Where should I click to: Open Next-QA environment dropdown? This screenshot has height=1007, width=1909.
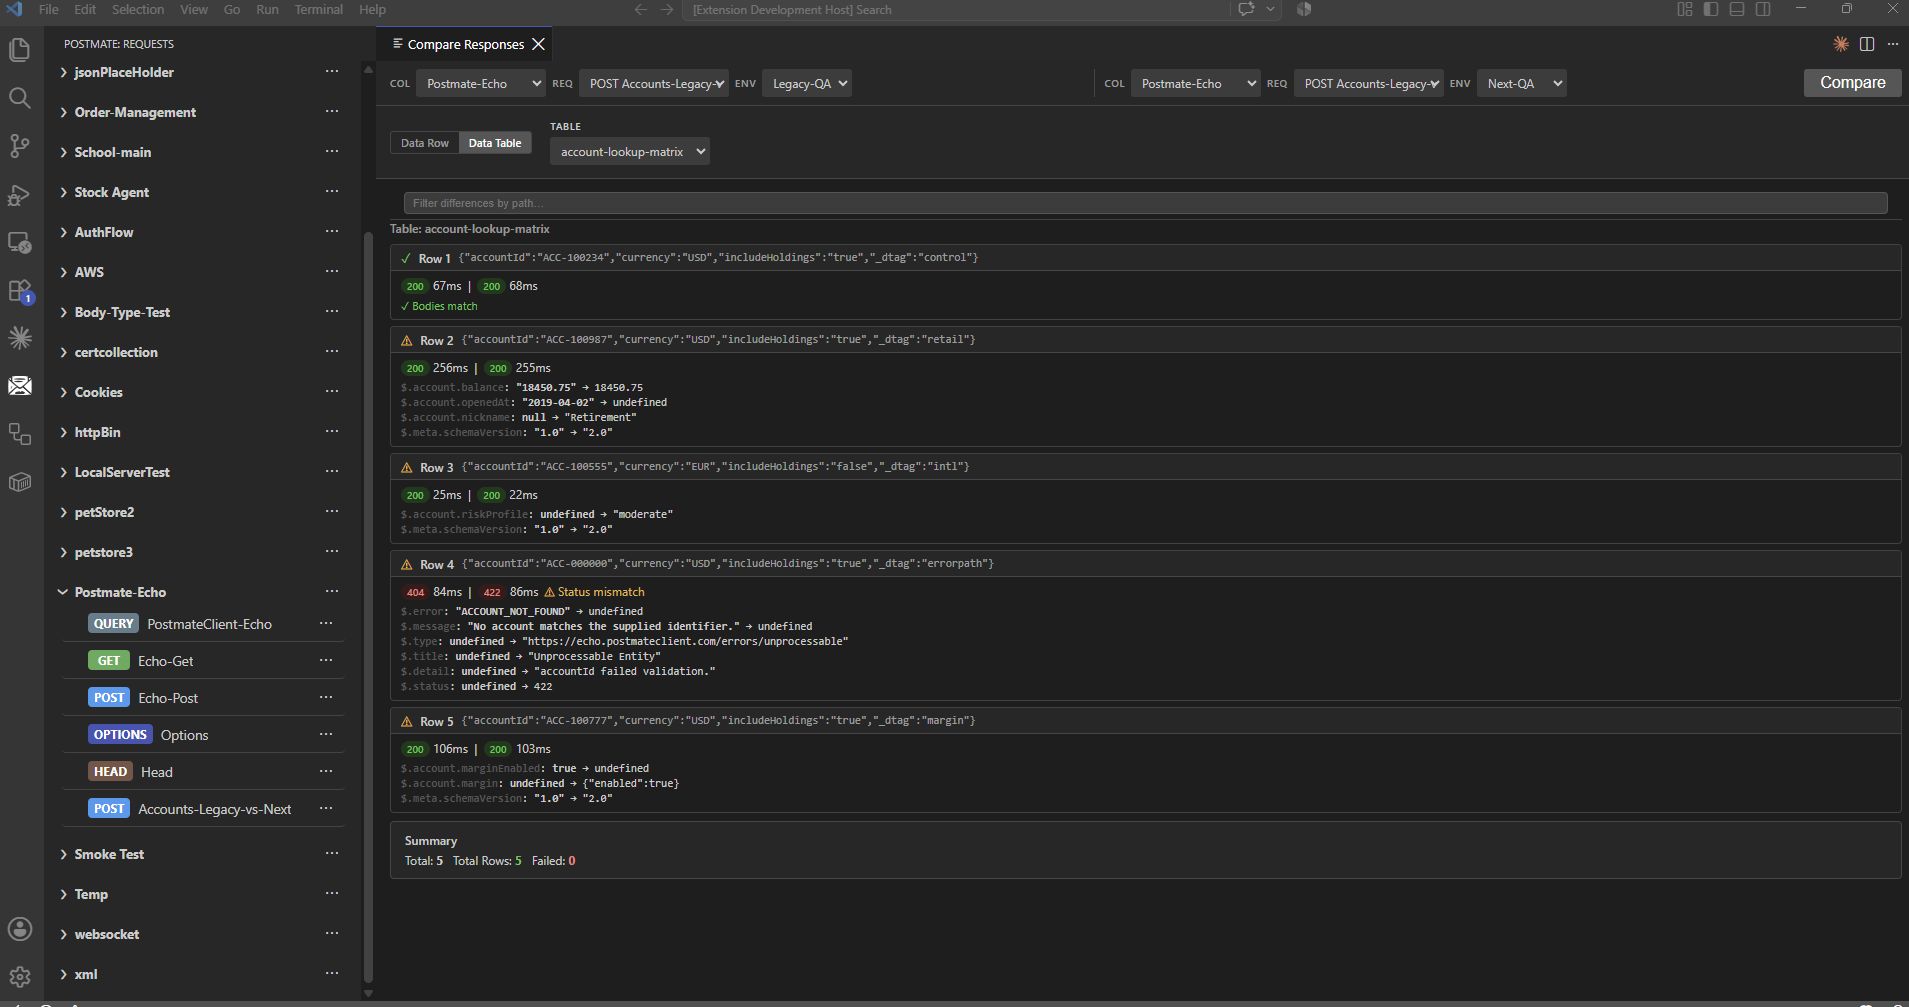(x=1522, y=84)
